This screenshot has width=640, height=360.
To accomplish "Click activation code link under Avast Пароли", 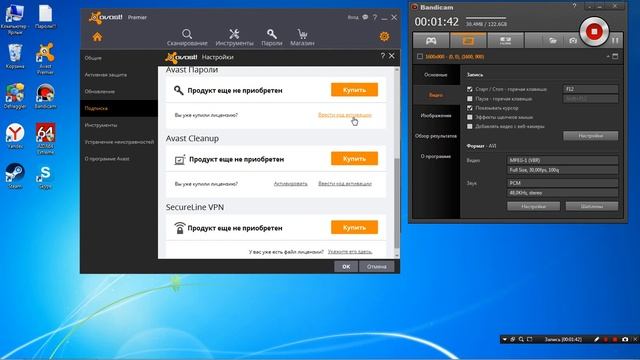I will click(x=345, y=115).
